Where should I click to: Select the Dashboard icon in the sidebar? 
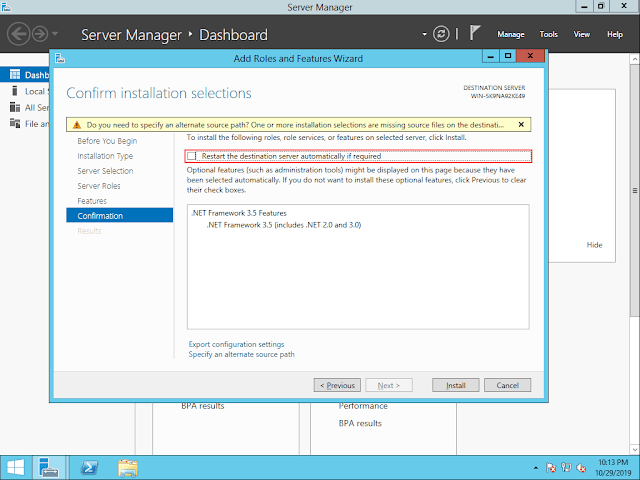[15, 75]
